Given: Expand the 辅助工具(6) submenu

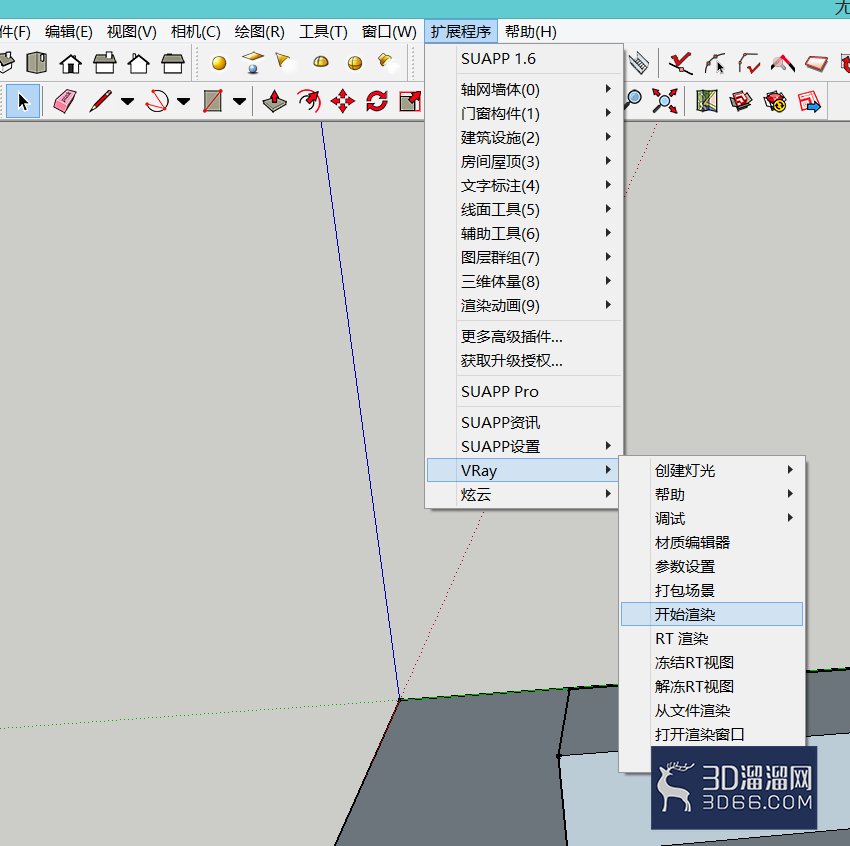Looking at the screenshot, I should pyautogui.click(x=524, y=233).
